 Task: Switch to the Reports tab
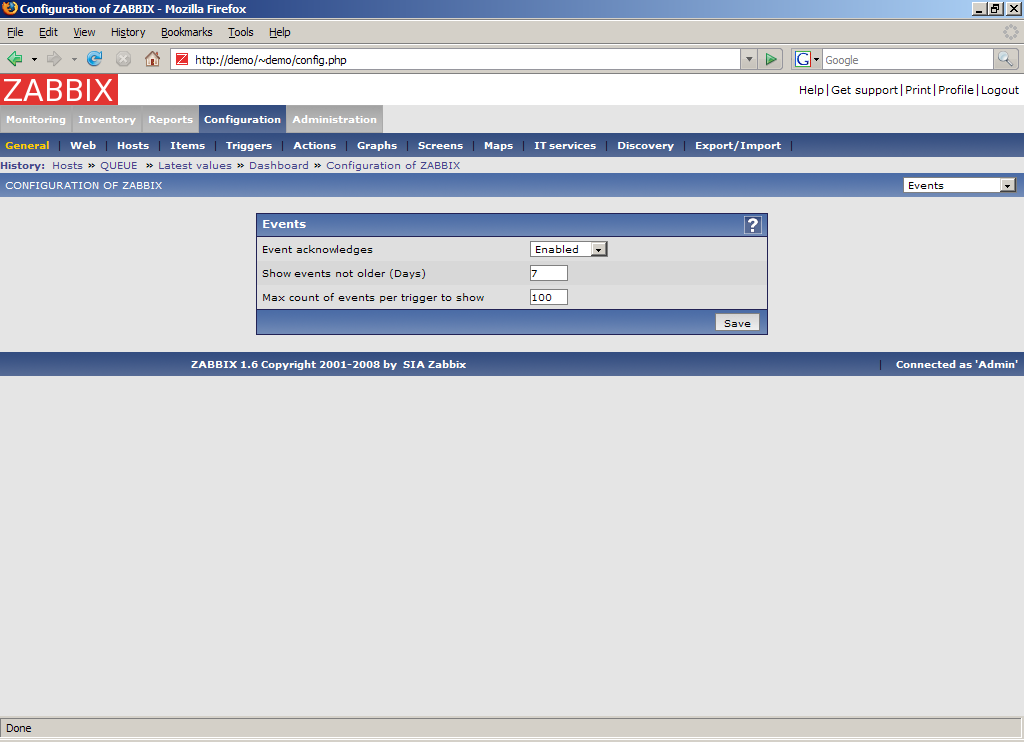(x=170, y=120)
